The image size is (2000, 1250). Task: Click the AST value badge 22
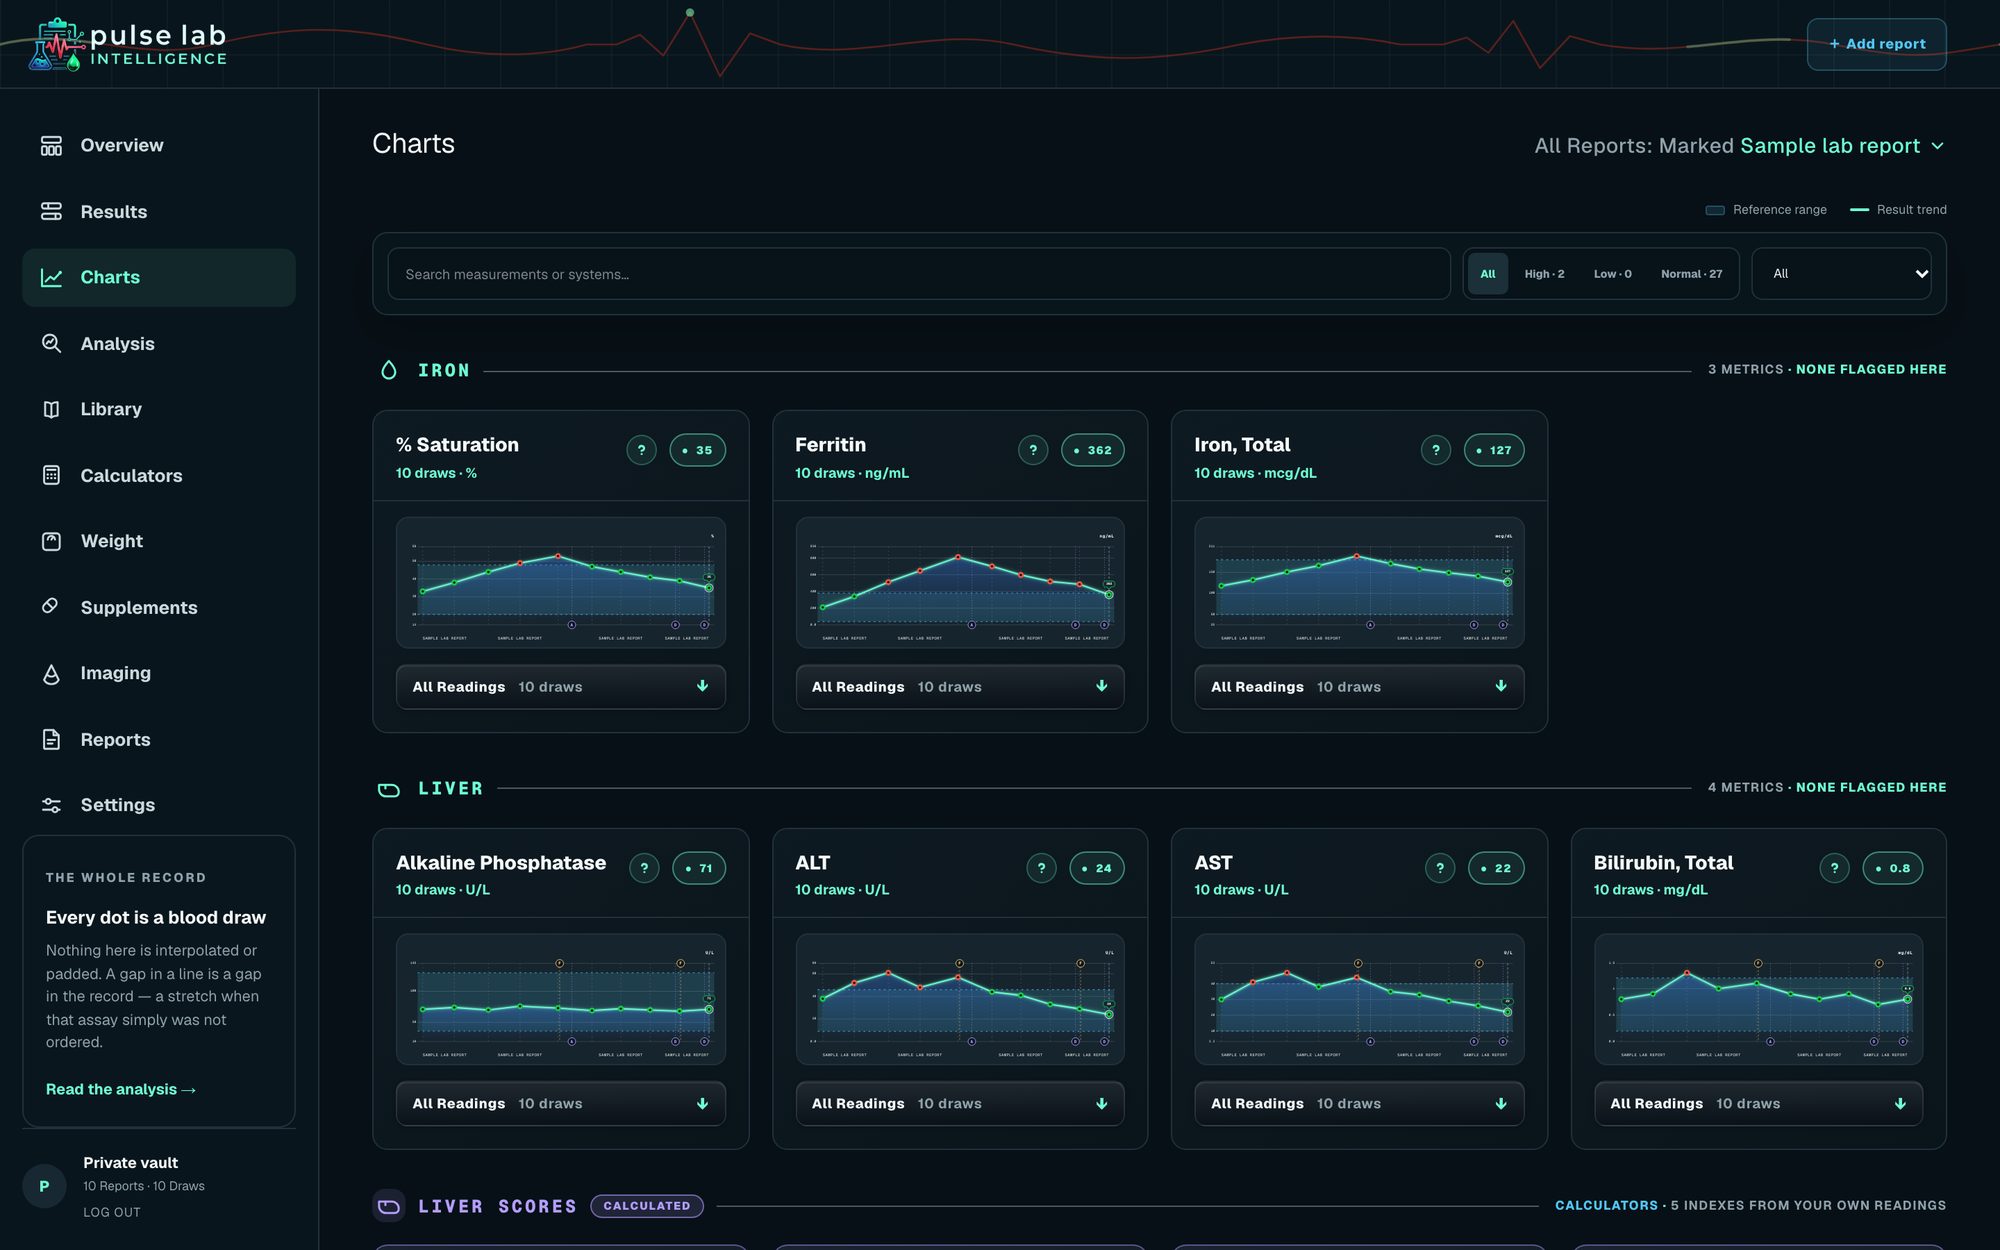[x=1496, y=868]
